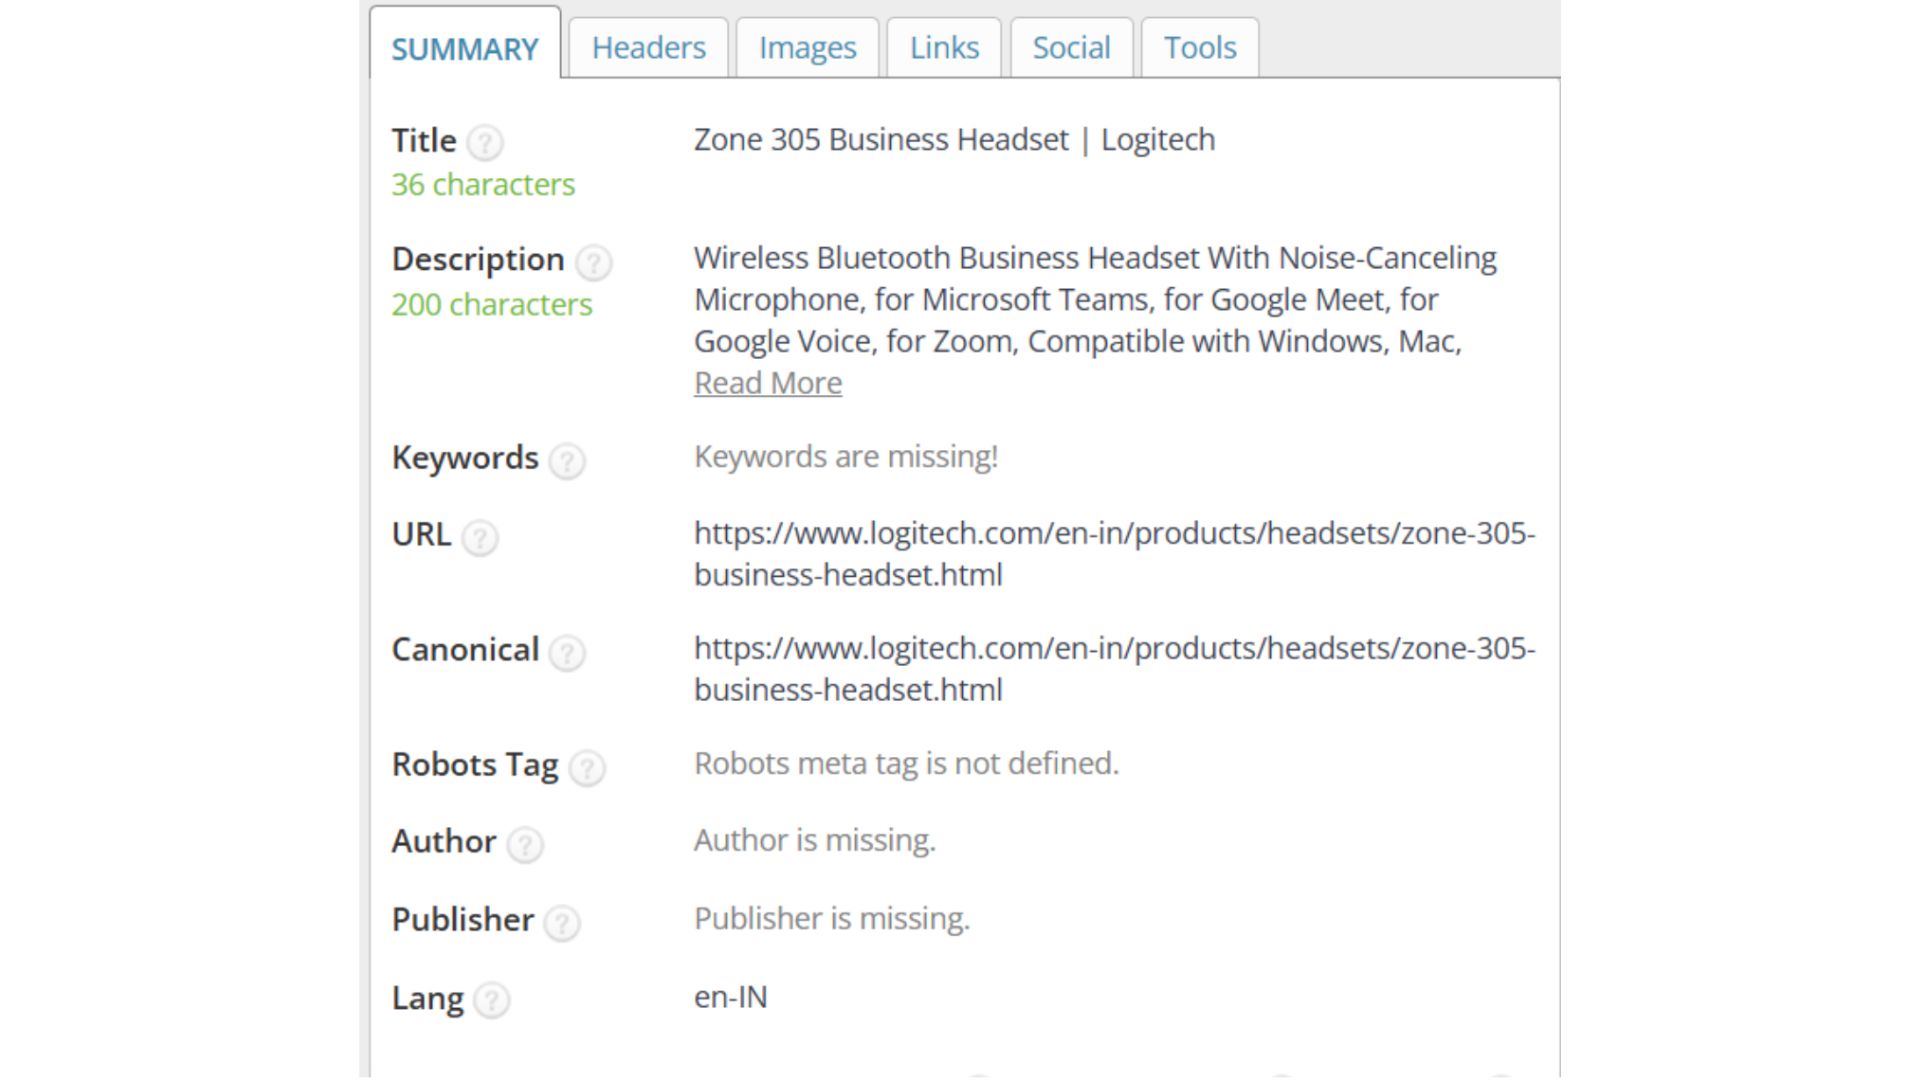The height and width of the screenshot is (1080, 1920).
Task: Select the 'en-IN' language value
Action: [731, 997]
